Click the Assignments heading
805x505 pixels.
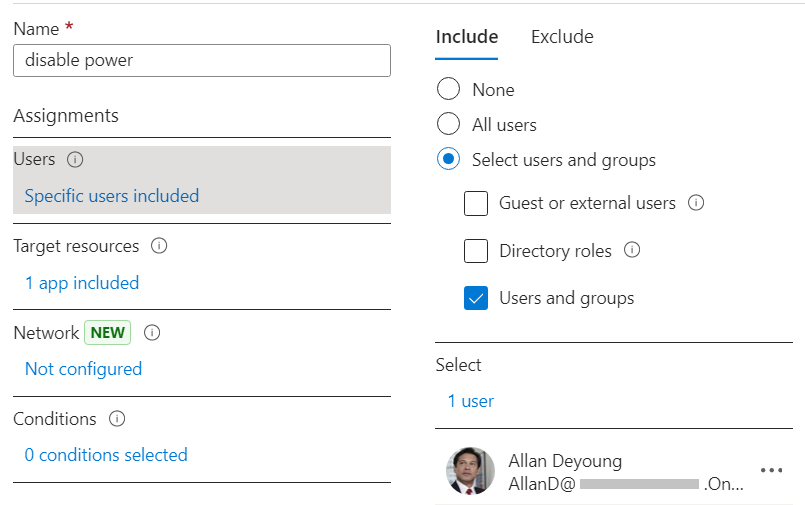[x=66, y=116]
